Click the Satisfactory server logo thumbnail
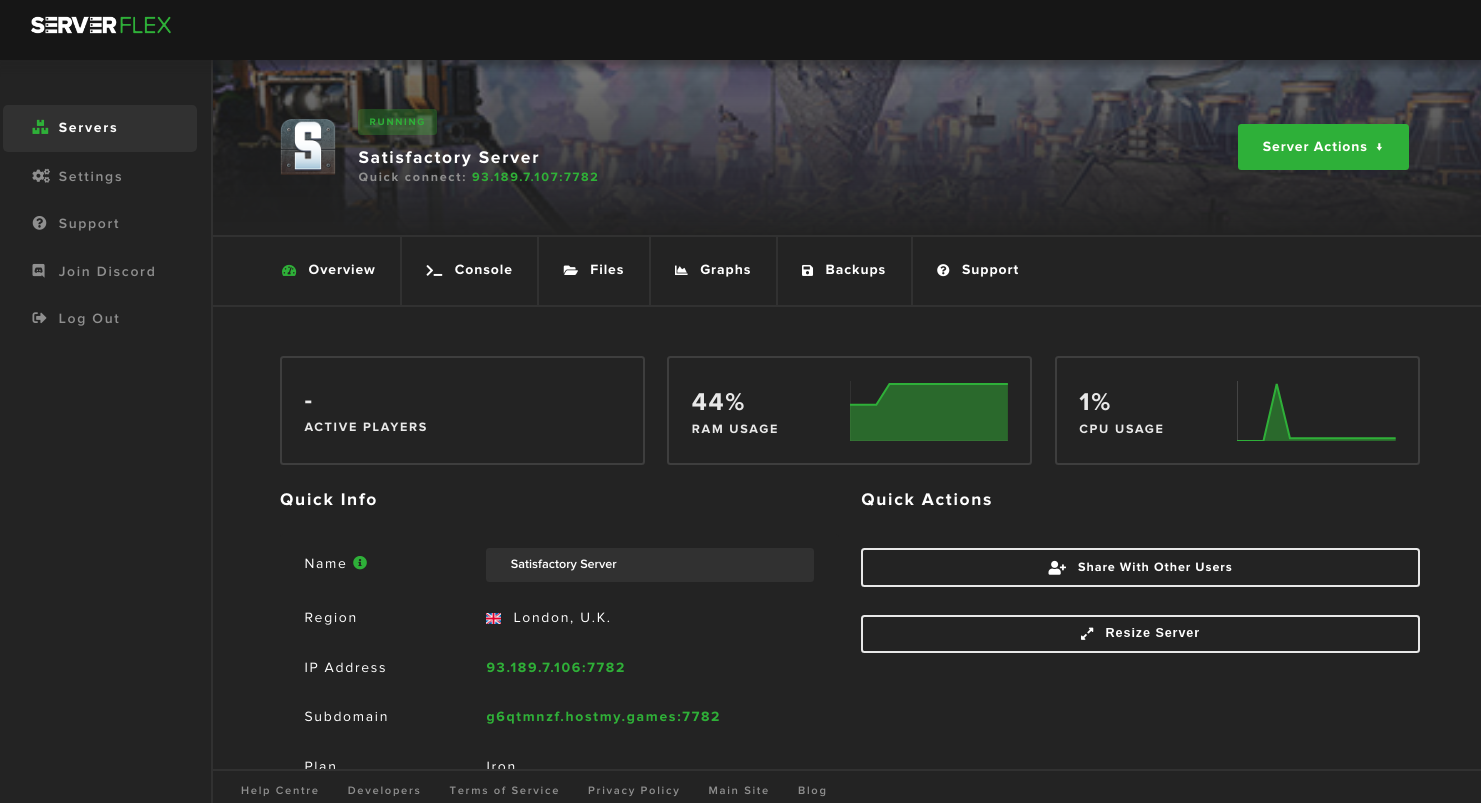Image resolution: width=1481 pixels, height=803 pixels. coord(308,147)
